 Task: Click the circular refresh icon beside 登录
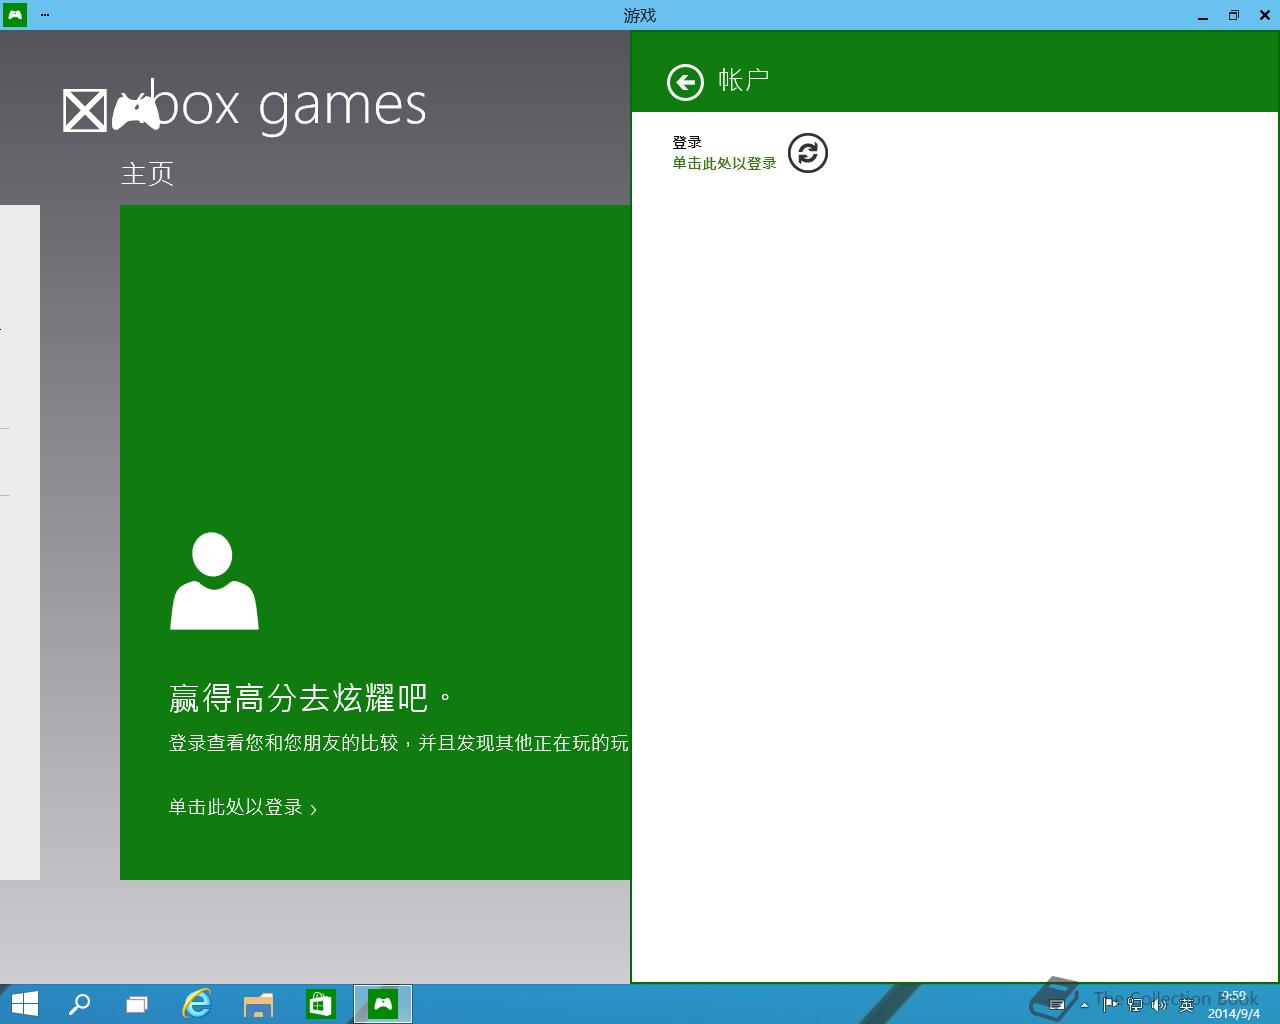(x=808, y=153)
